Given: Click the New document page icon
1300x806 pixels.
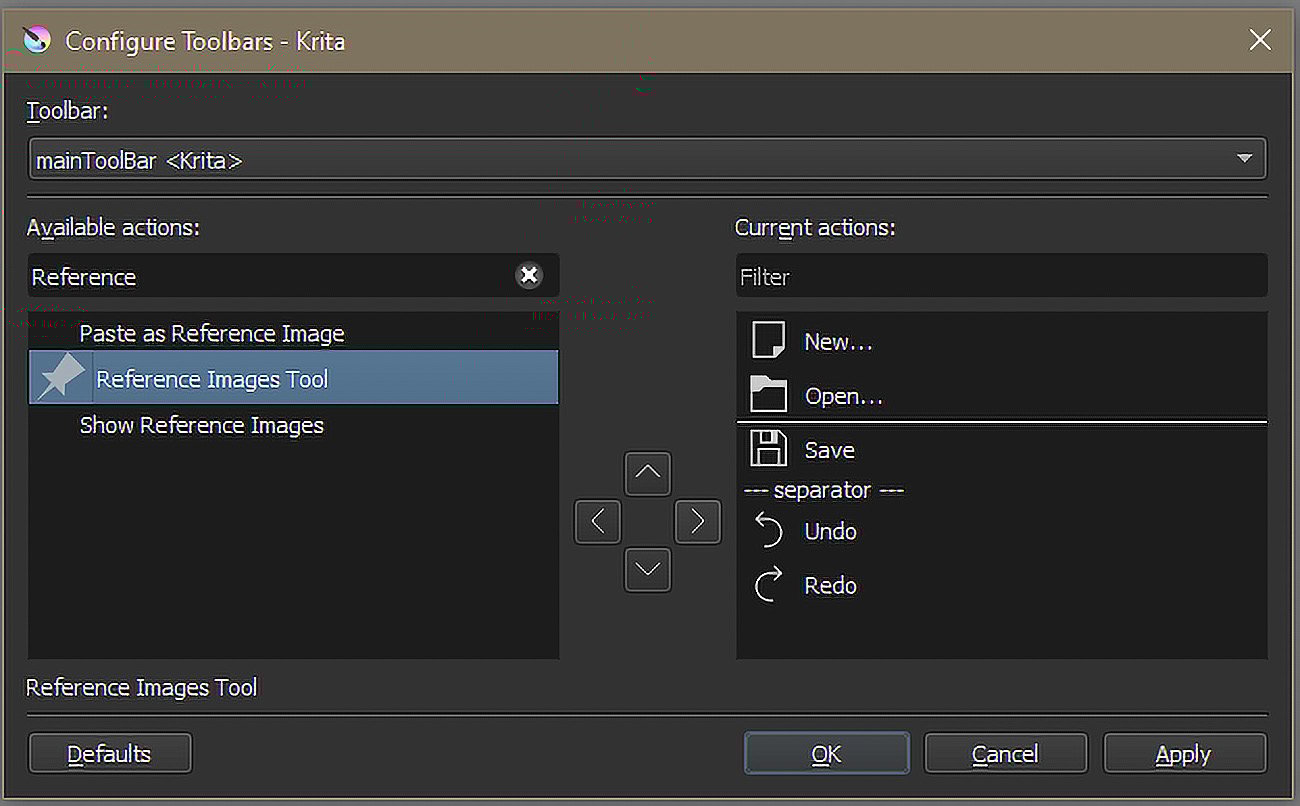Looking at the screenshot, I should (x=768, y=341).
